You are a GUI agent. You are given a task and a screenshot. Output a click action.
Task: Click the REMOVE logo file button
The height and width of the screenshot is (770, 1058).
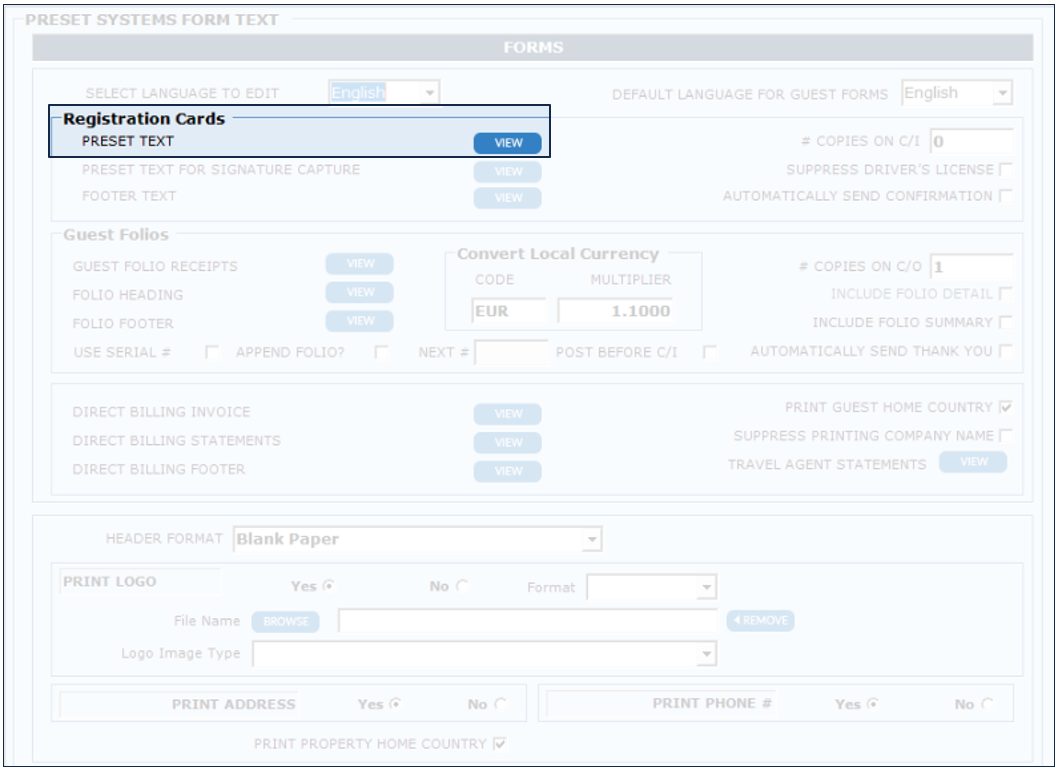760,621
